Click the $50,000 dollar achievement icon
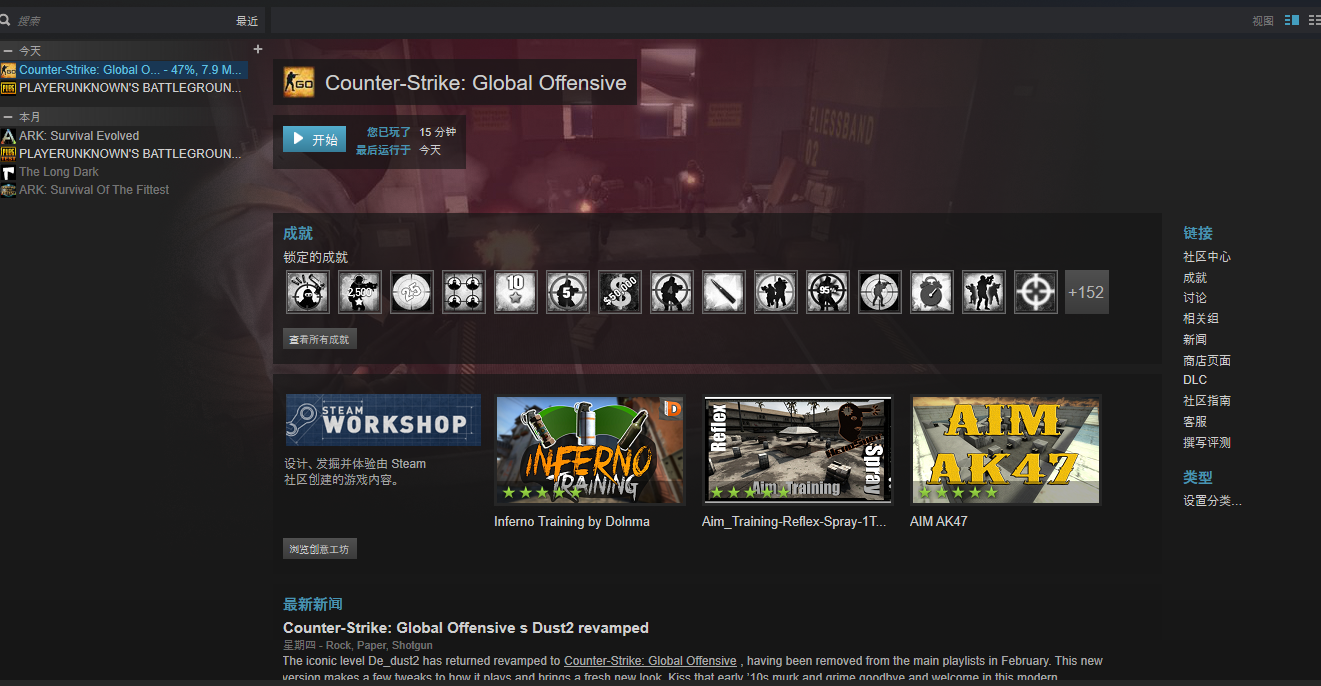The width and height of the screenshot is (1321, 686). coord(620,292)
